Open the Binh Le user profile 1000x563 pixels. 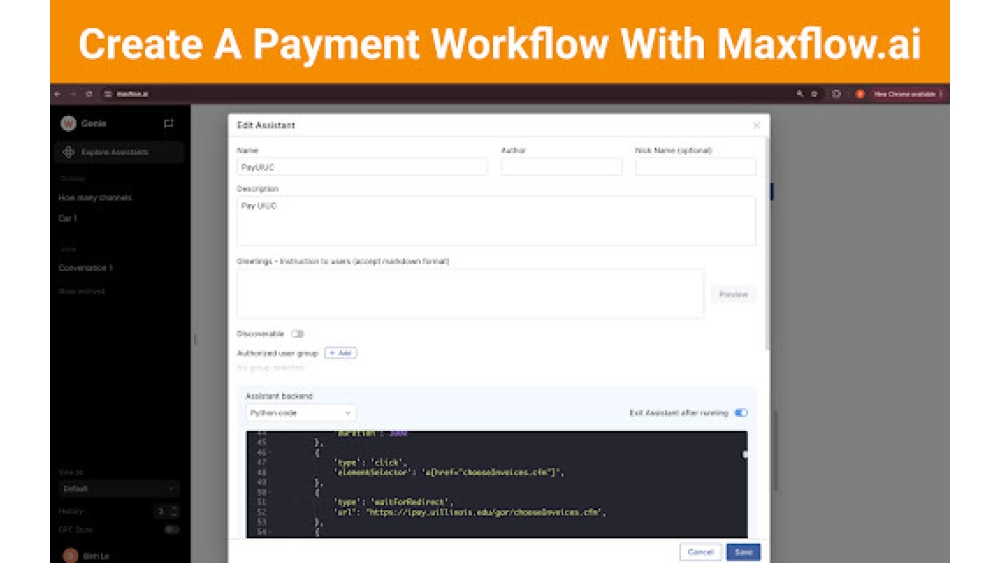tap(86, 556)
